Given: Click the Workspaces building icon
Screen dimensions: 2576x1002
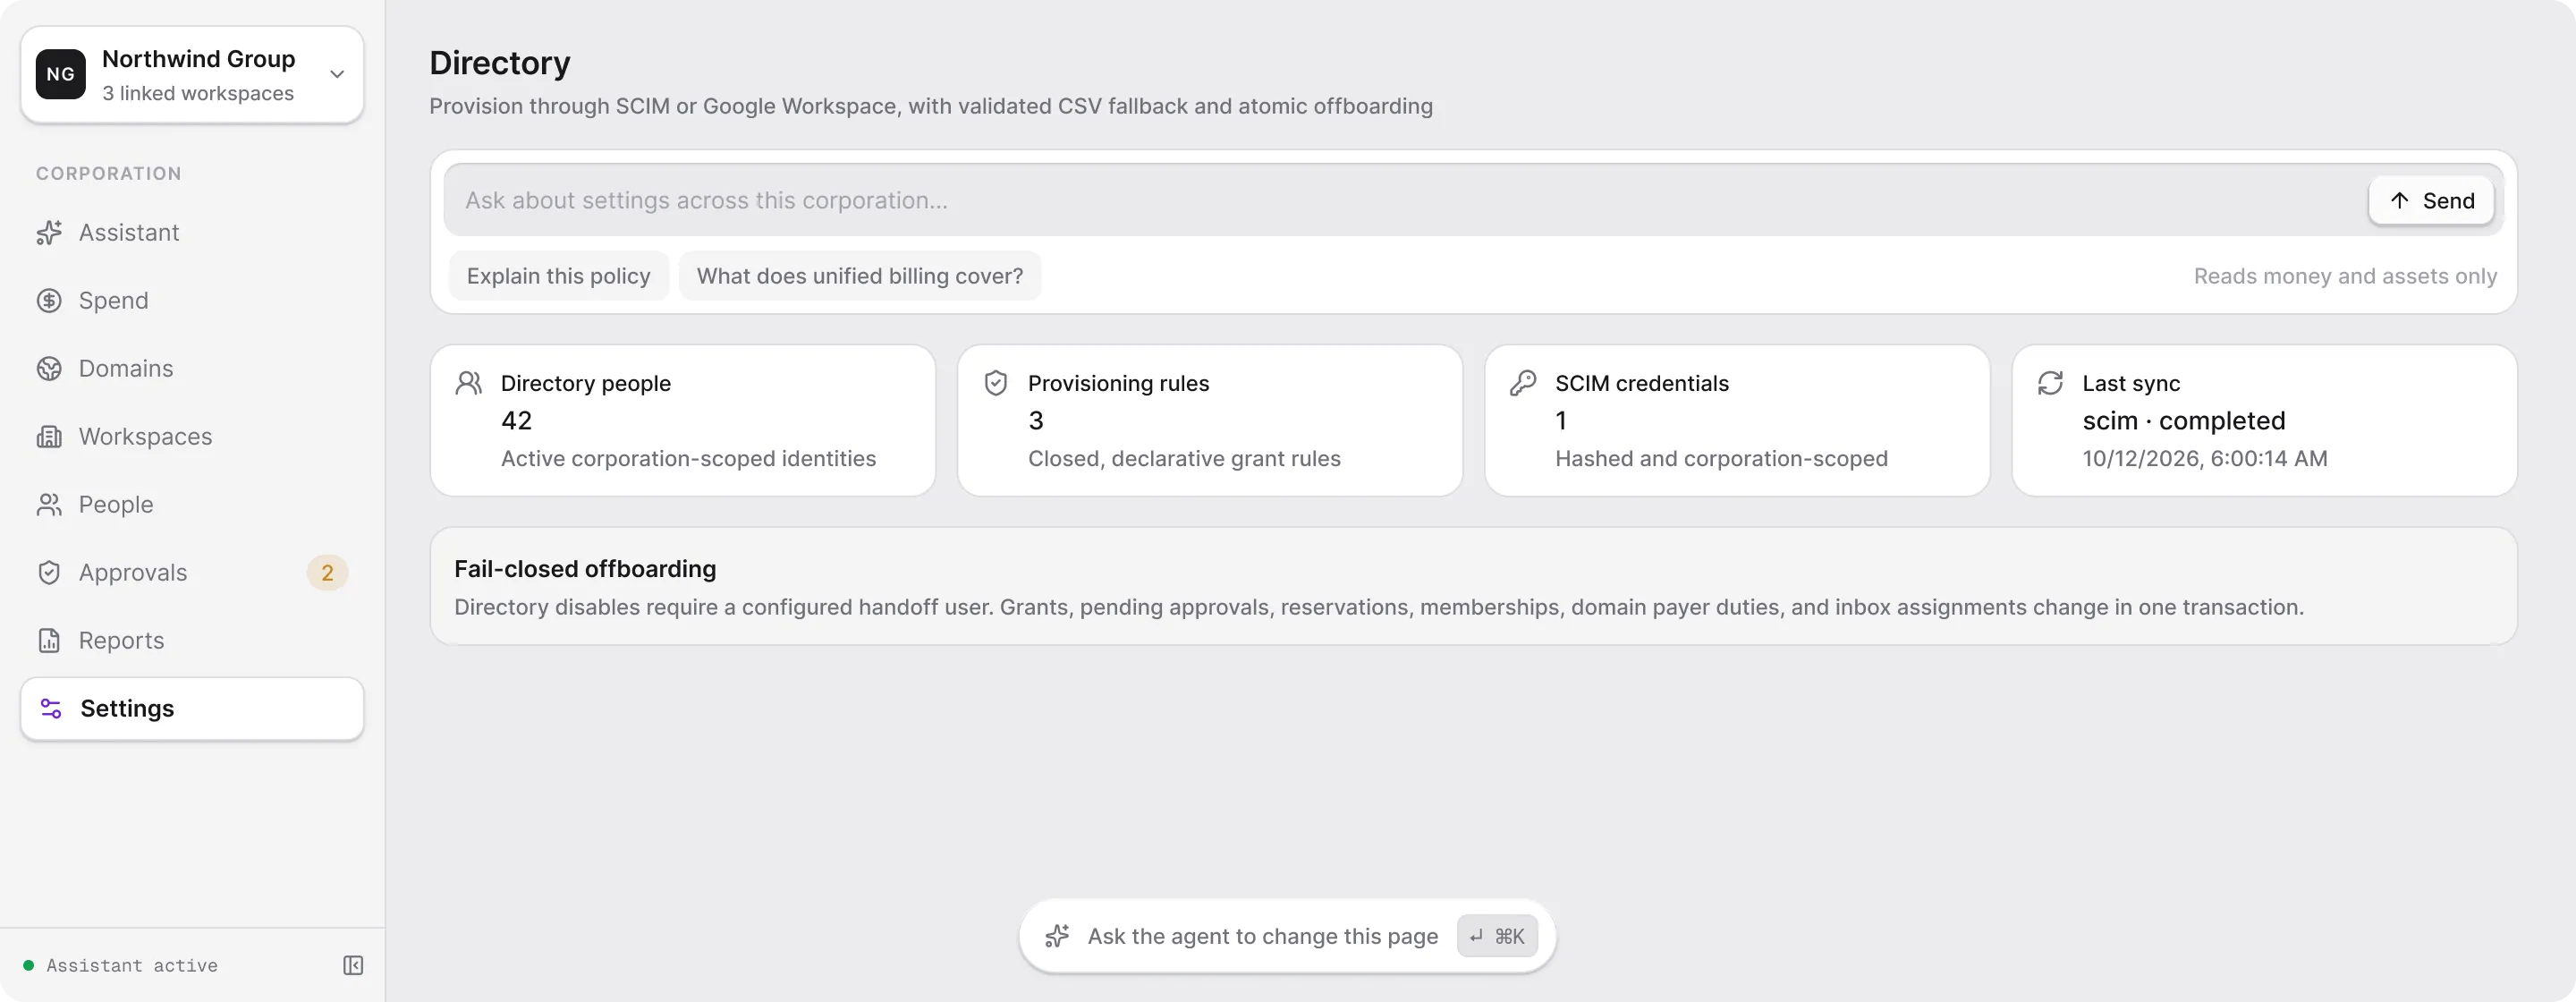Looking at the screenshot, I should pyautogui.click(x=49, y=437).
